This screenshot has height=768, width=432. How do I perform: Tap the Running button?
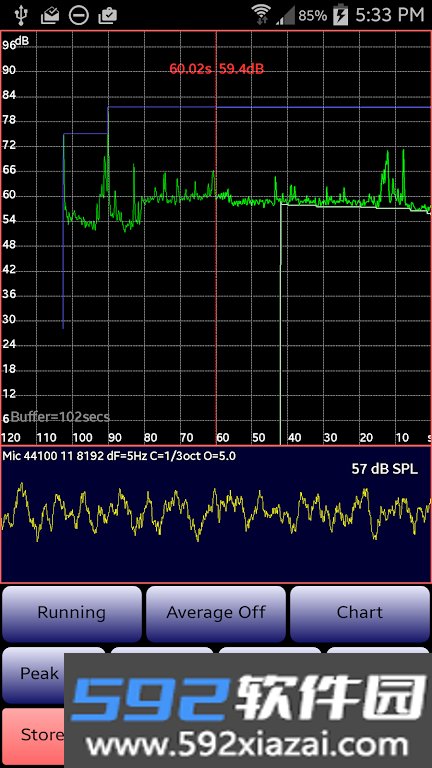[72, 614]
